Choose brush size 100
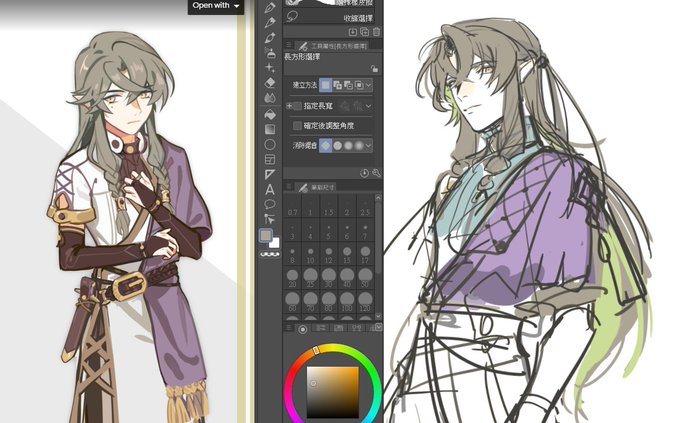The width and height of the screenshot is (680, 423). (347, 302)
